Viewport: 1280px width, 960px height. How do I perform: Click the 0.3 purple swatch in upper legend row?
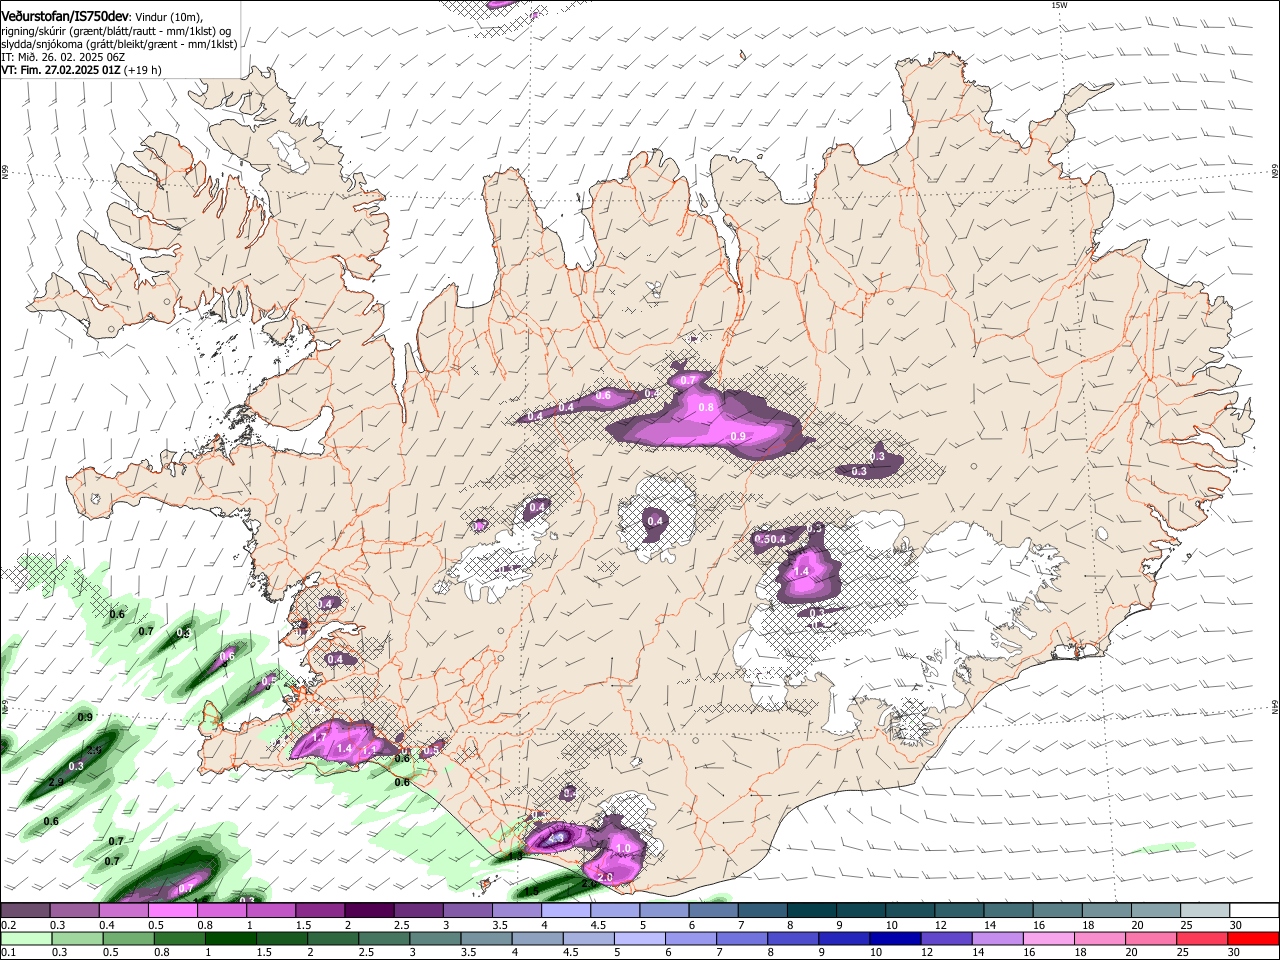click(74, 910)
